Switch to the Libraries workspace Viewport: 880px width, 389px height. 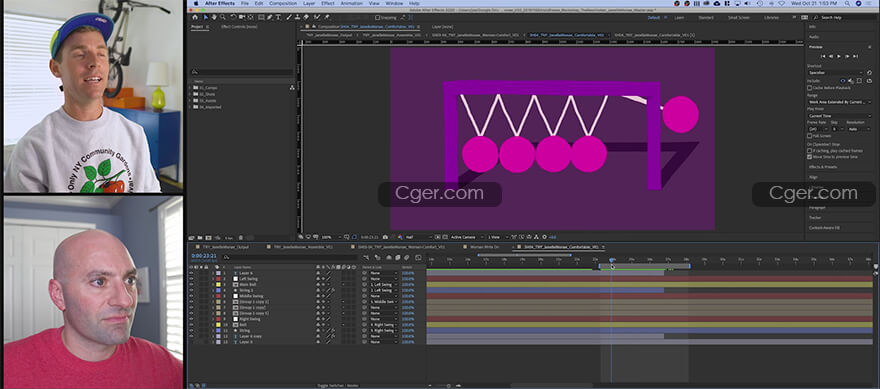tap(771, 17)
